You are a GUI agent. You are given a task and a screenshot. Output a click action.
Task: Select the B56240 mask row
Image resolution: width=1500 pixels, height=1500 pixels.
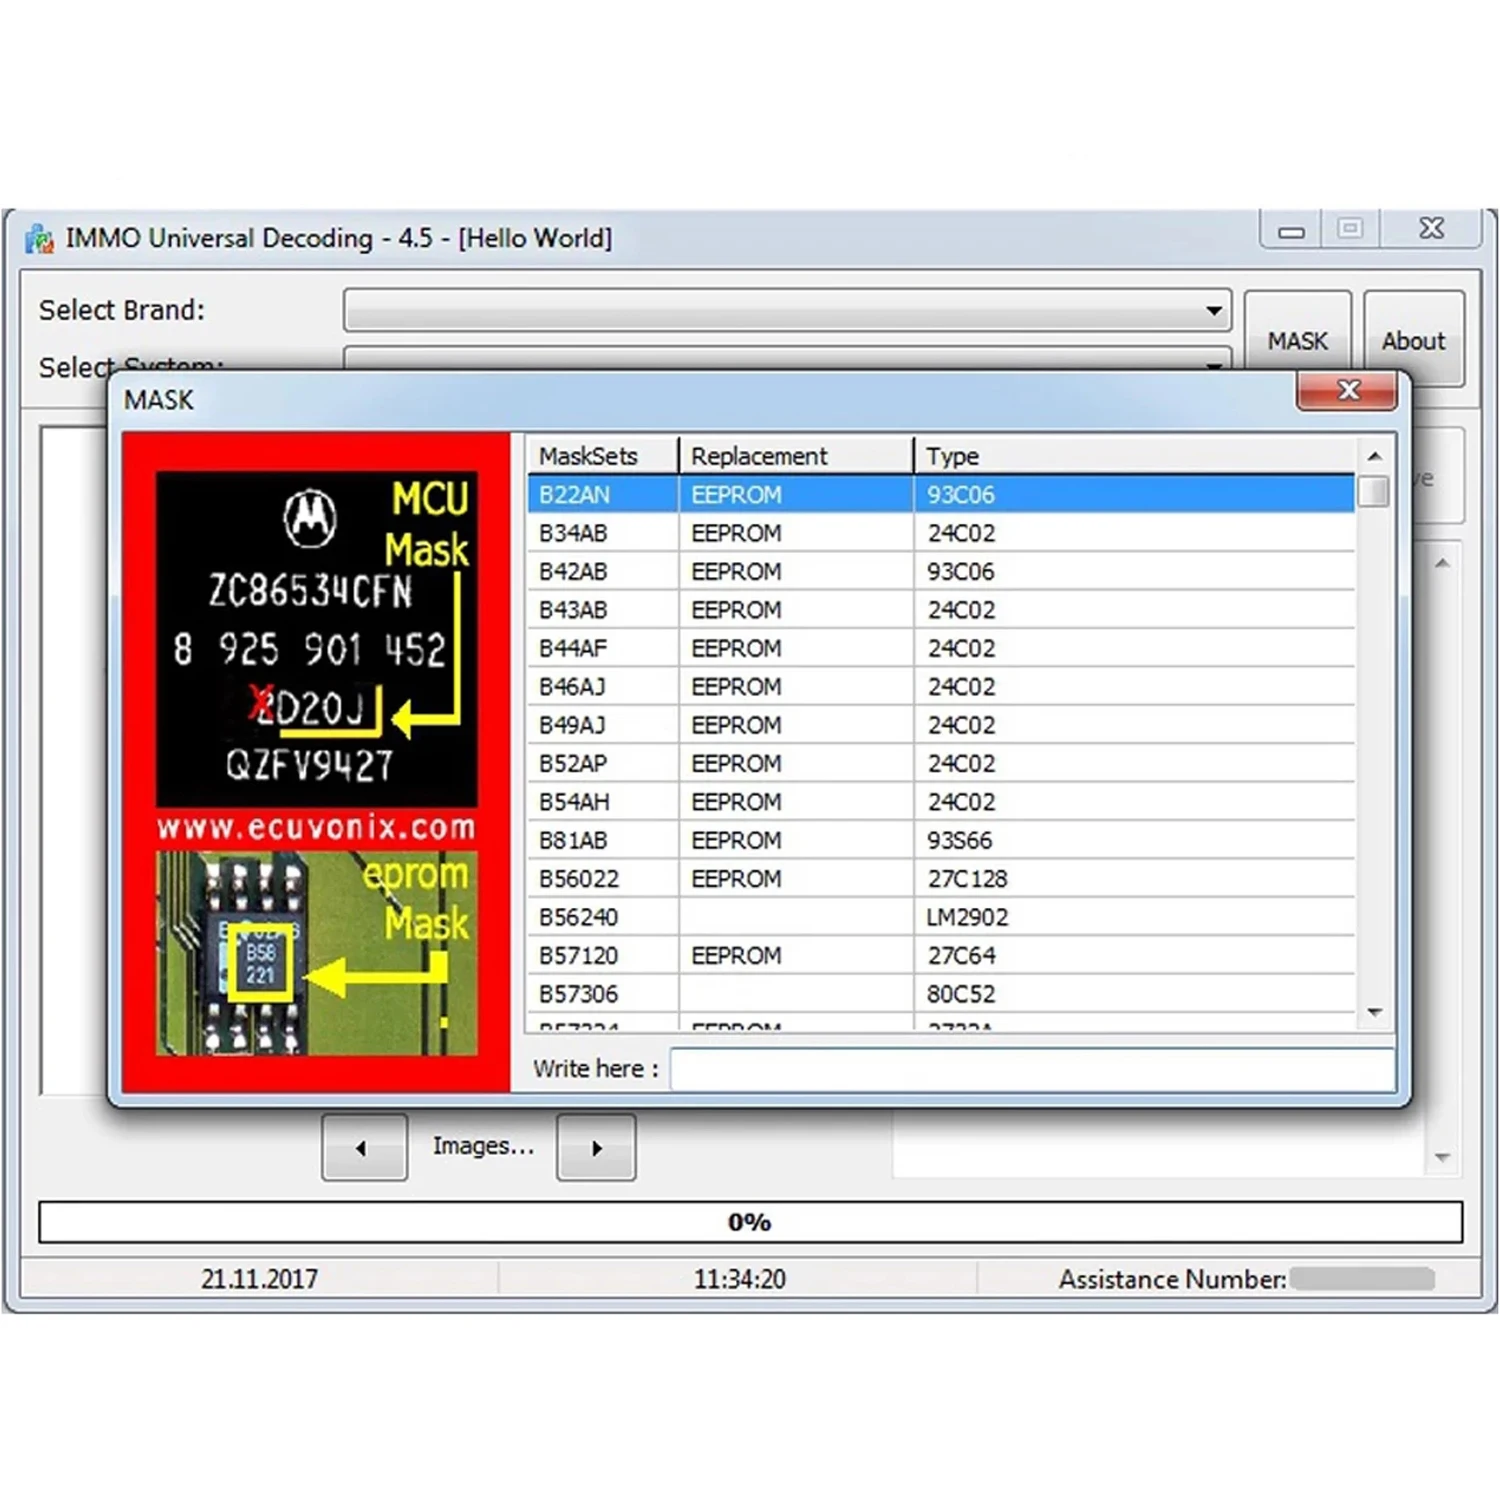click(941, 917)
